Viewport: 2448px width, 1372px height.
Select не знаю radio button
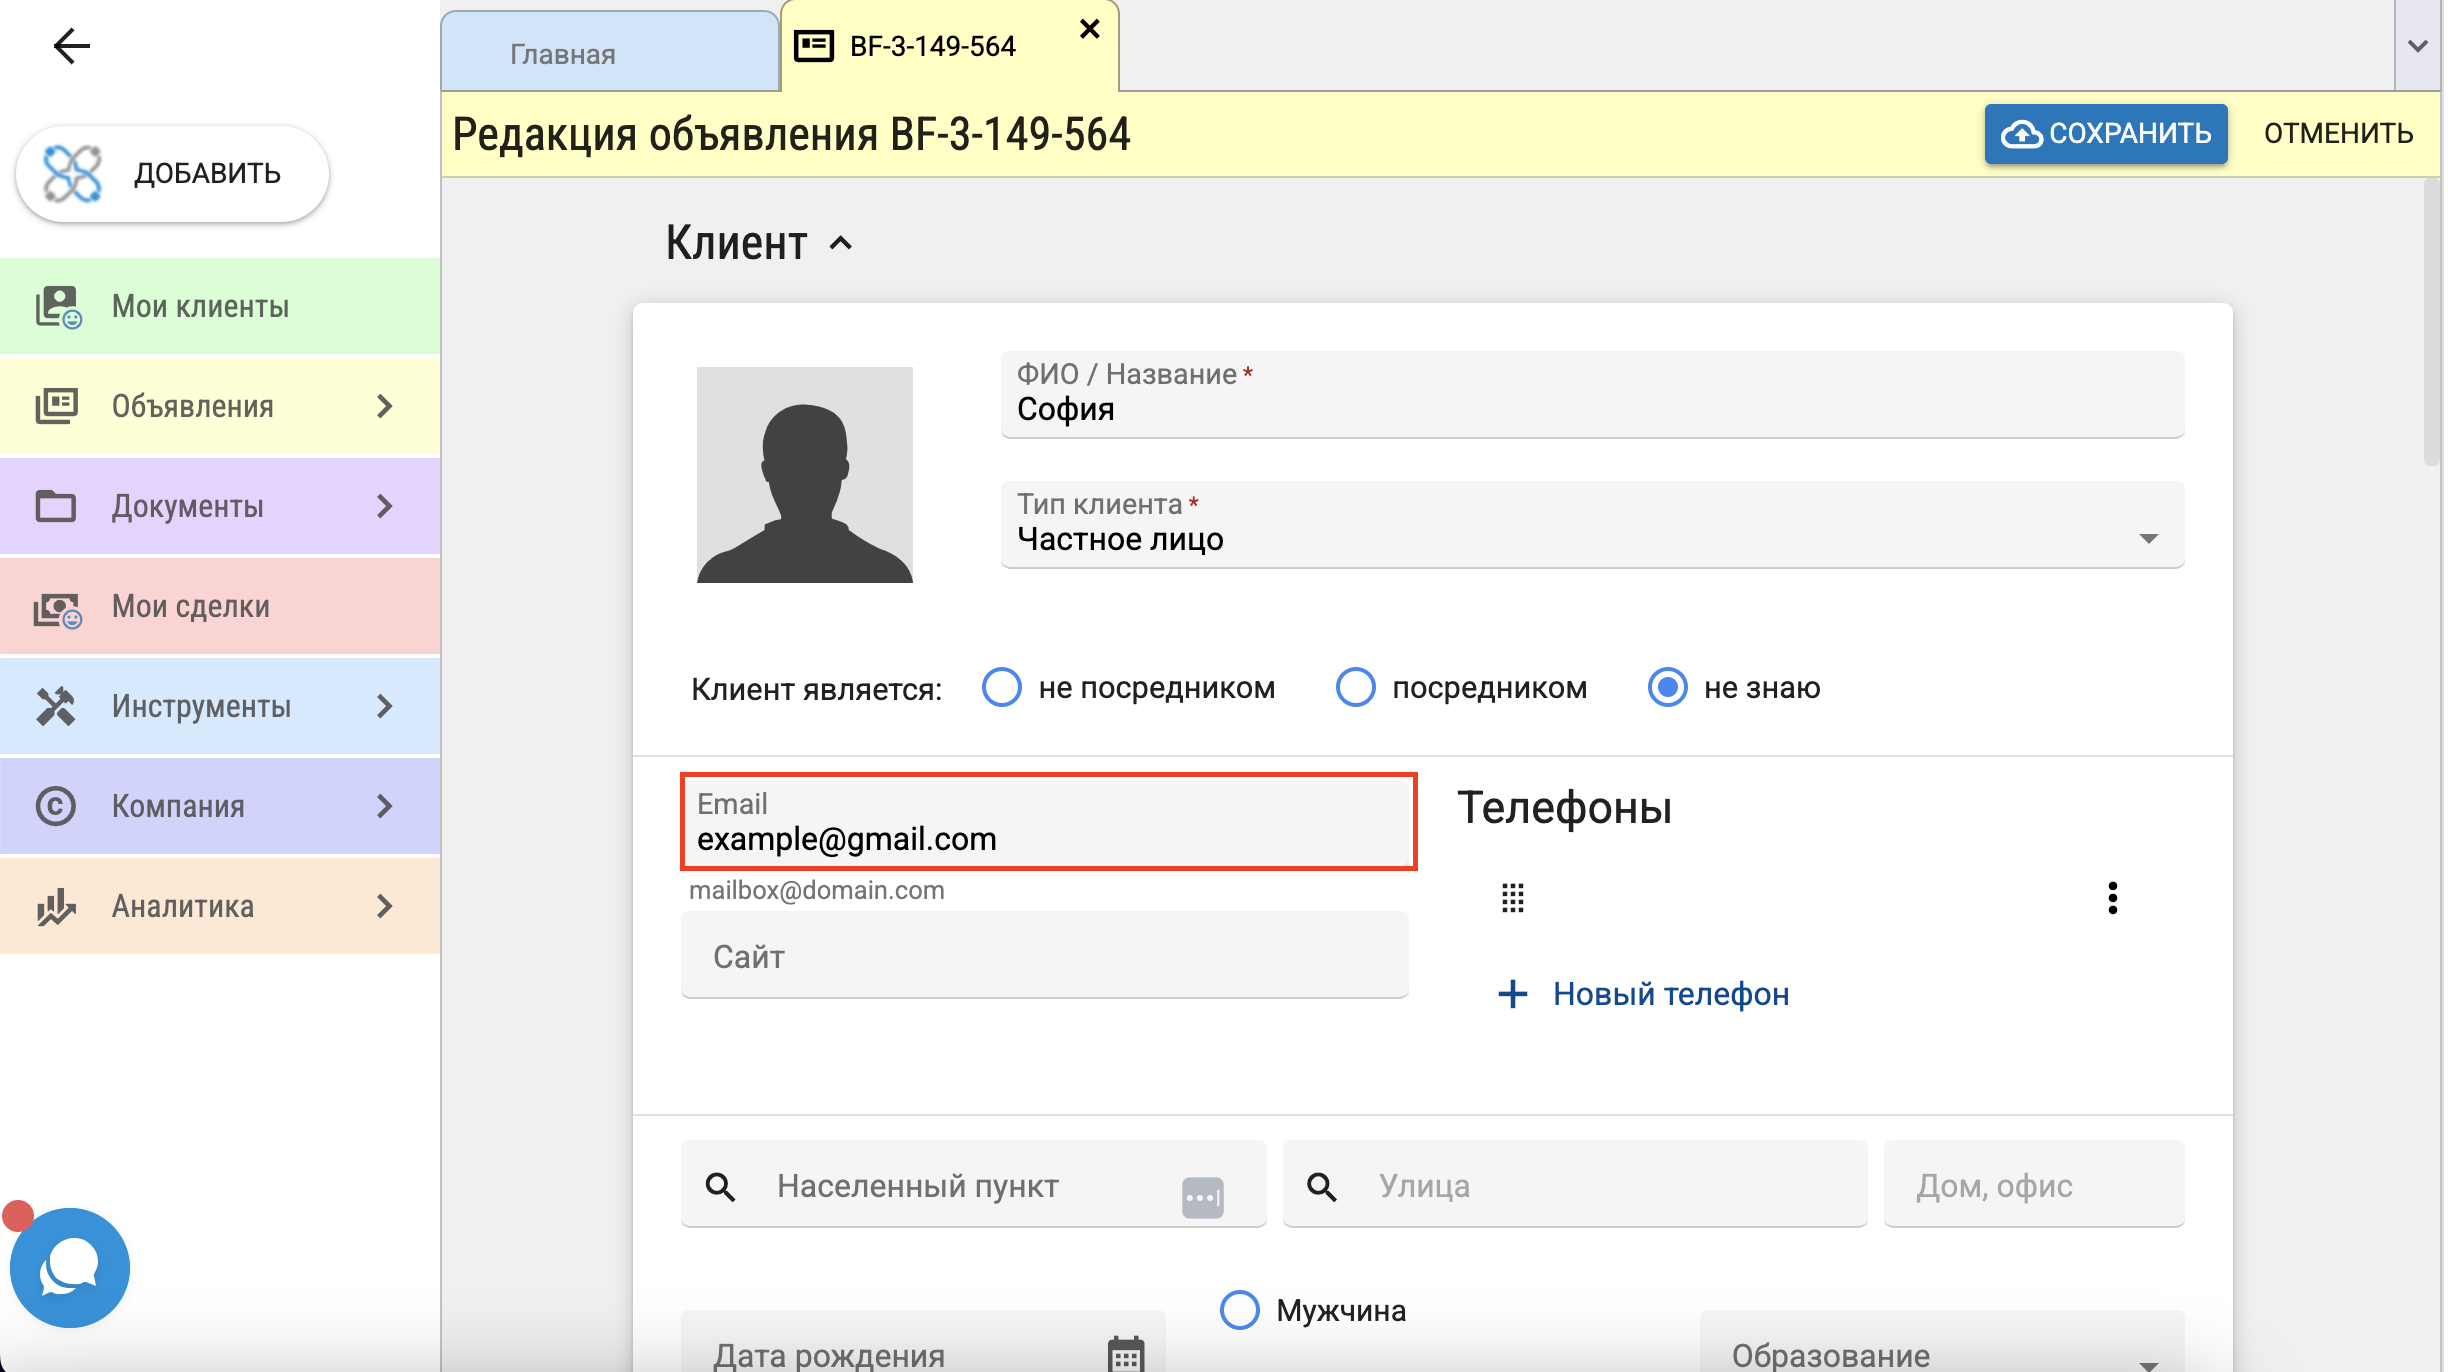tap(1668, 688)
